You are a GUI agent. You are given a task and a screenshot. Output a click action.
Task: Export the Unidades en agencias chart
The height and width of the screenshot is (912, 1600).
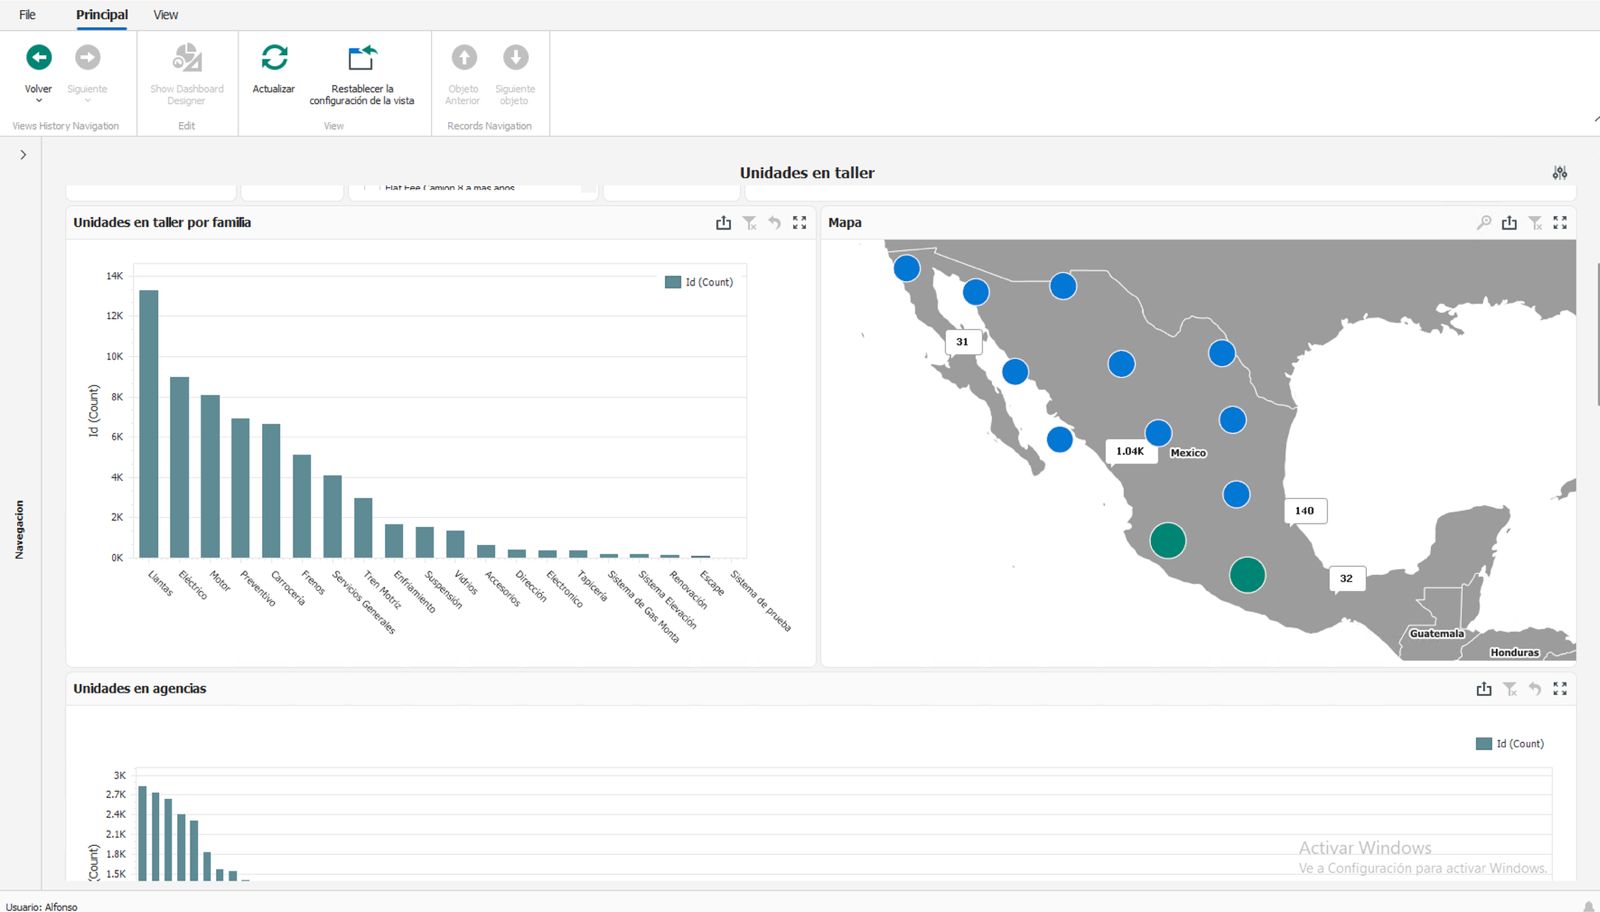point(1483,689)
